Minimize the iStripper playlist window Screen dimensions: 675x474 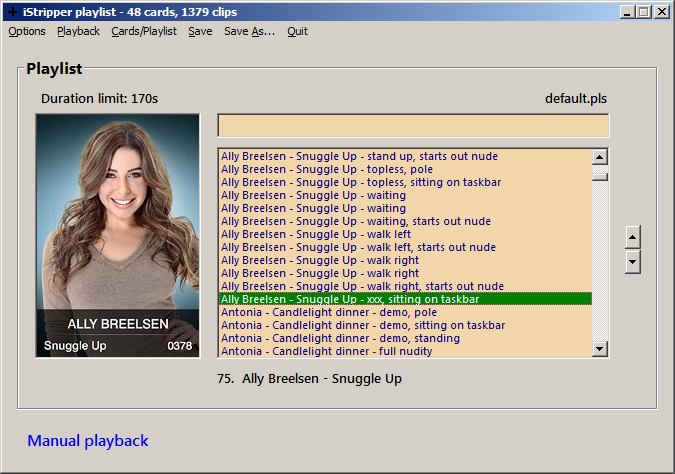(627, 12)
